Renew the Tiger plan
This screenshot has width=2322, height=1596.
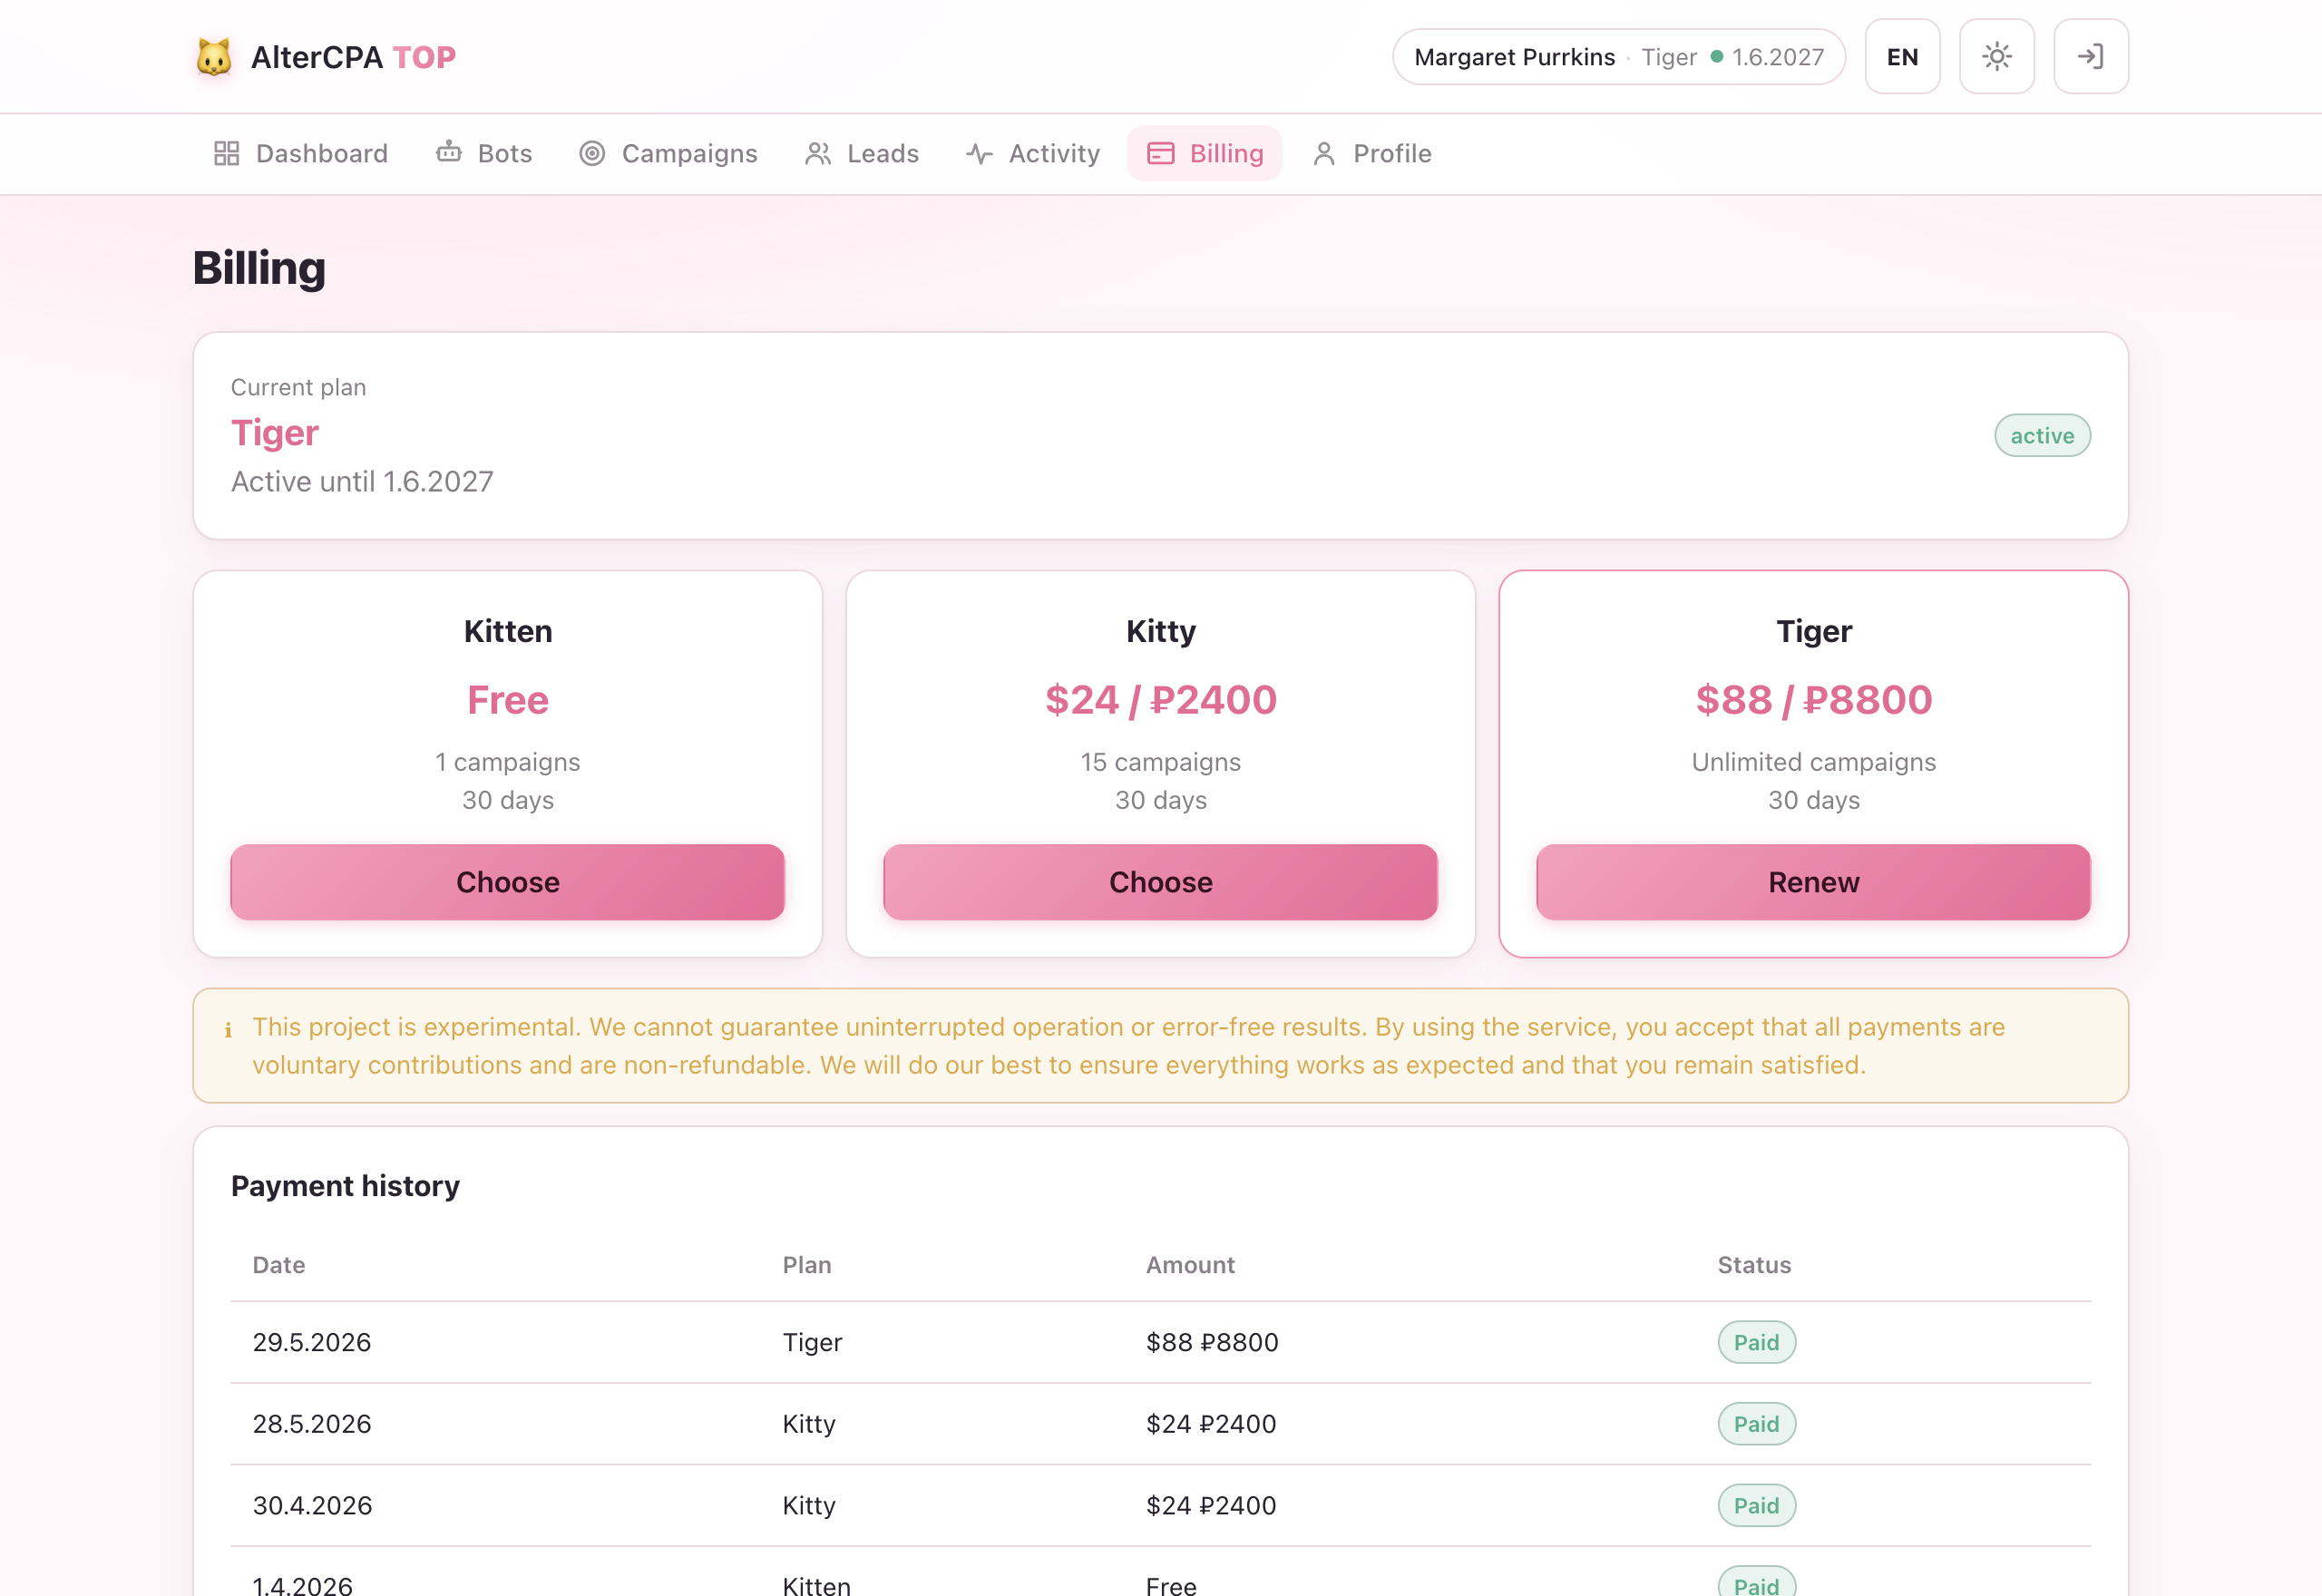point(1813,882)
